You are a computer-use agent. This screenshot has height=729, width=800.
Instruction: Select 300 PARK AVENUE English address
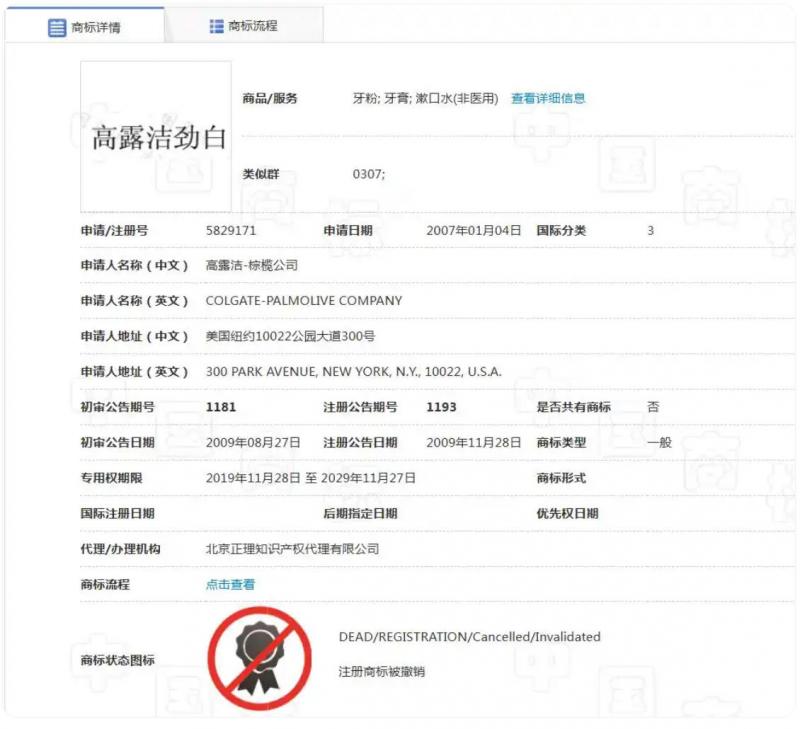[x=354, y=372]
